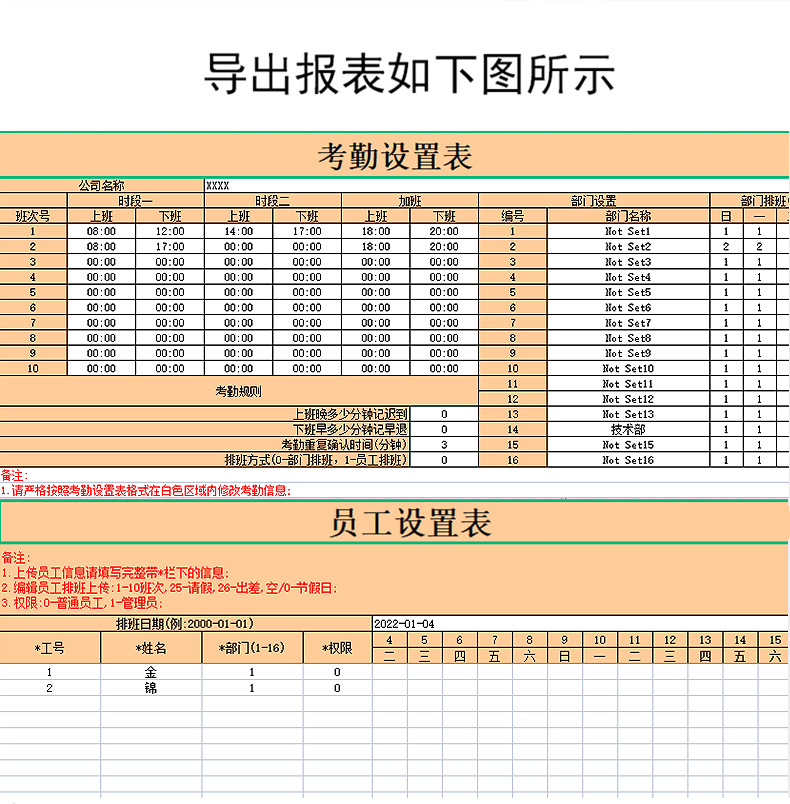Viewport: 790px width, 804px height.
Task: Click shift 1 时段二 上班 time 14:00
Action: (x=238, y=232)
